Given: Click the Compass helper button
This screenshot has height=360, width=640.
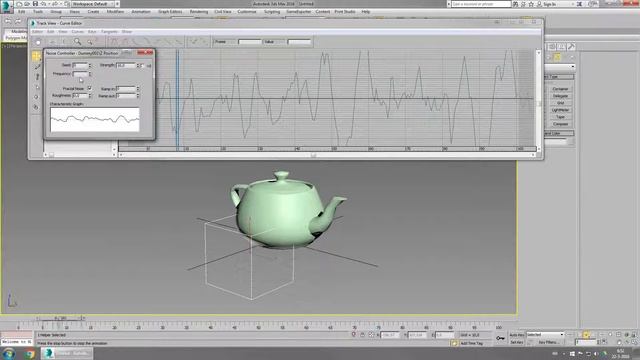Looking at the screenshot, I should point(560,124).
